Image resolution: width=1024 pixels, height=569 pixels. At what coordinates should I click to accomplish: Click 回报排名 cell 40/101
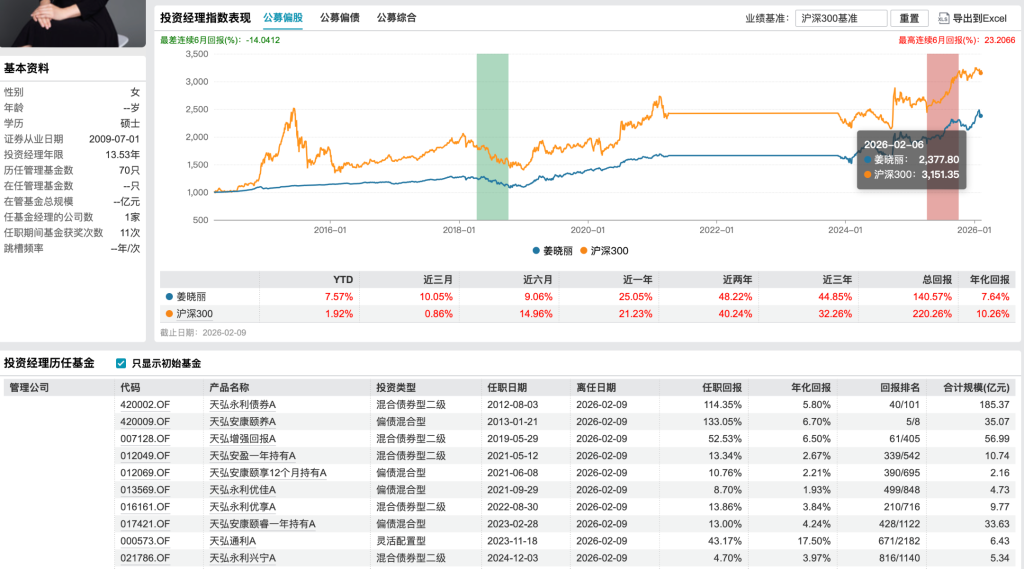pyautogui.click(x=904, y=405)
